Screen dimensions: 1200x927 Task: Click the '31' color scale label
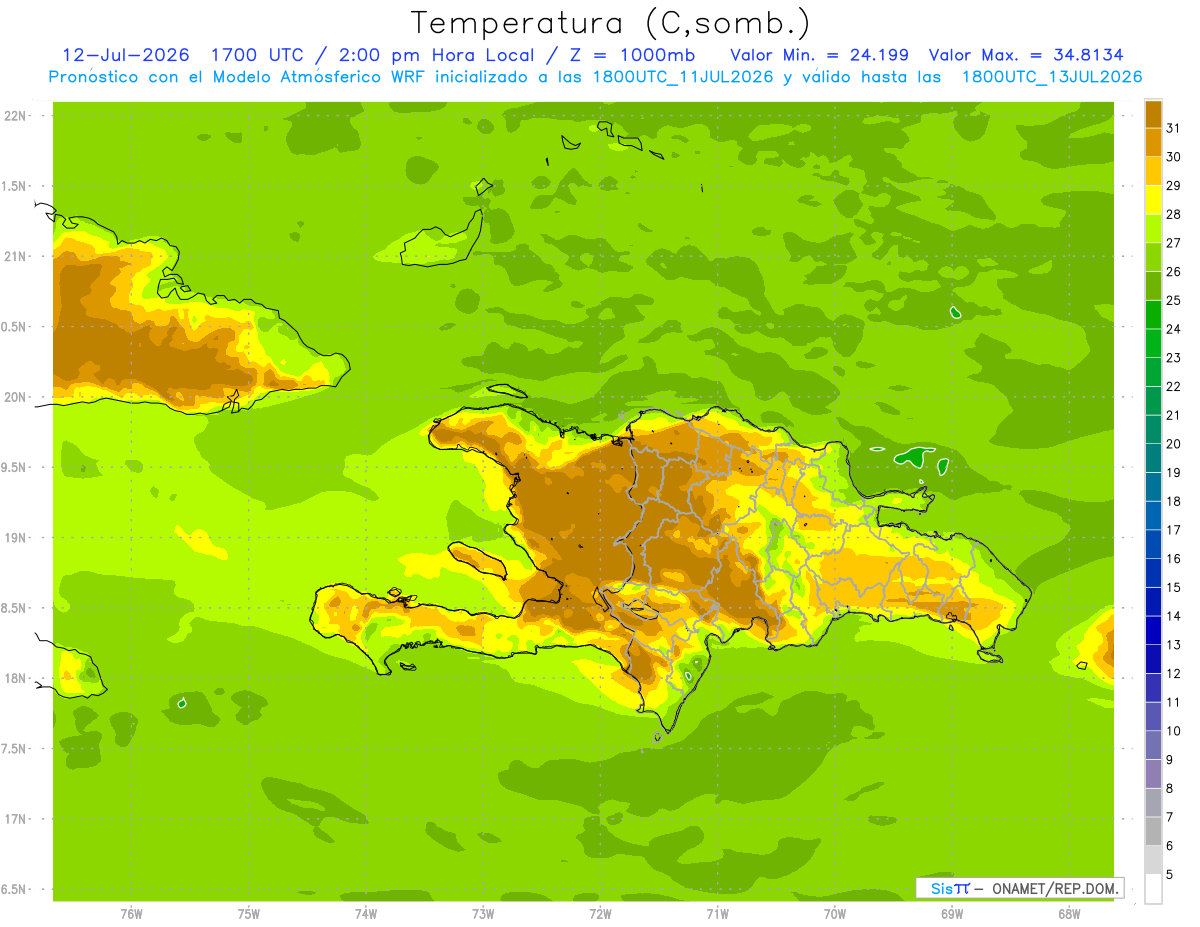(x=1173, y=128)
